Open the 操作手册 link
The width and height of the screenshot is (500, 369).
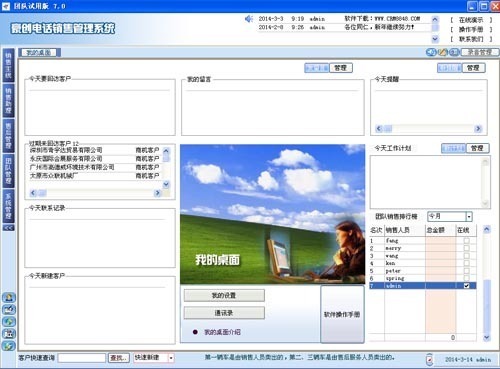click(471, 30)
